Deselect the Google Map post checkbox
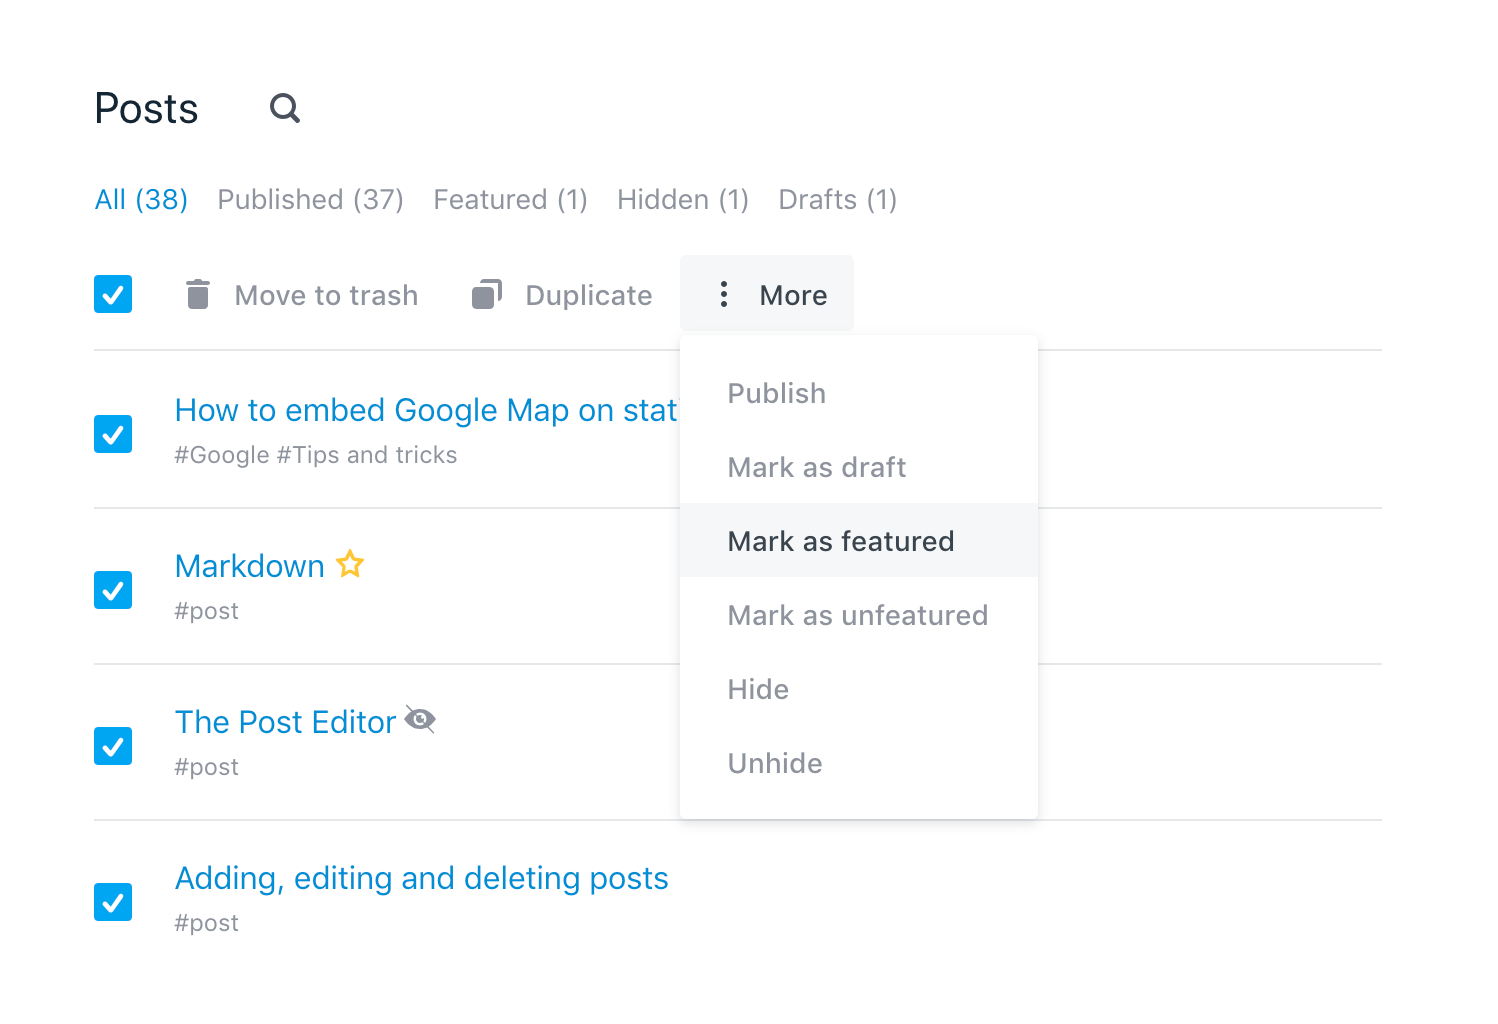This screenshot has width=1498, height=1024. 113,434
